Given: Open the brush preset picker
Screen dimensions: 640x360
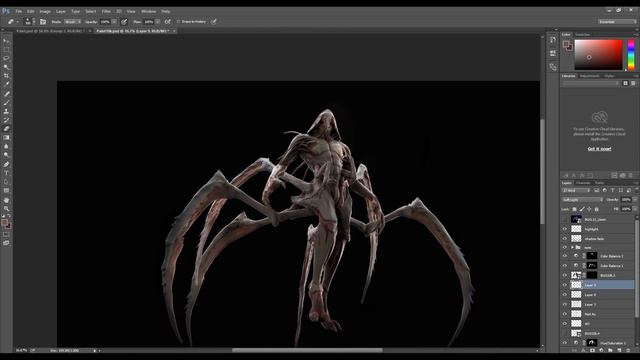Looking at the screenshot, I should tap(28, 22).
